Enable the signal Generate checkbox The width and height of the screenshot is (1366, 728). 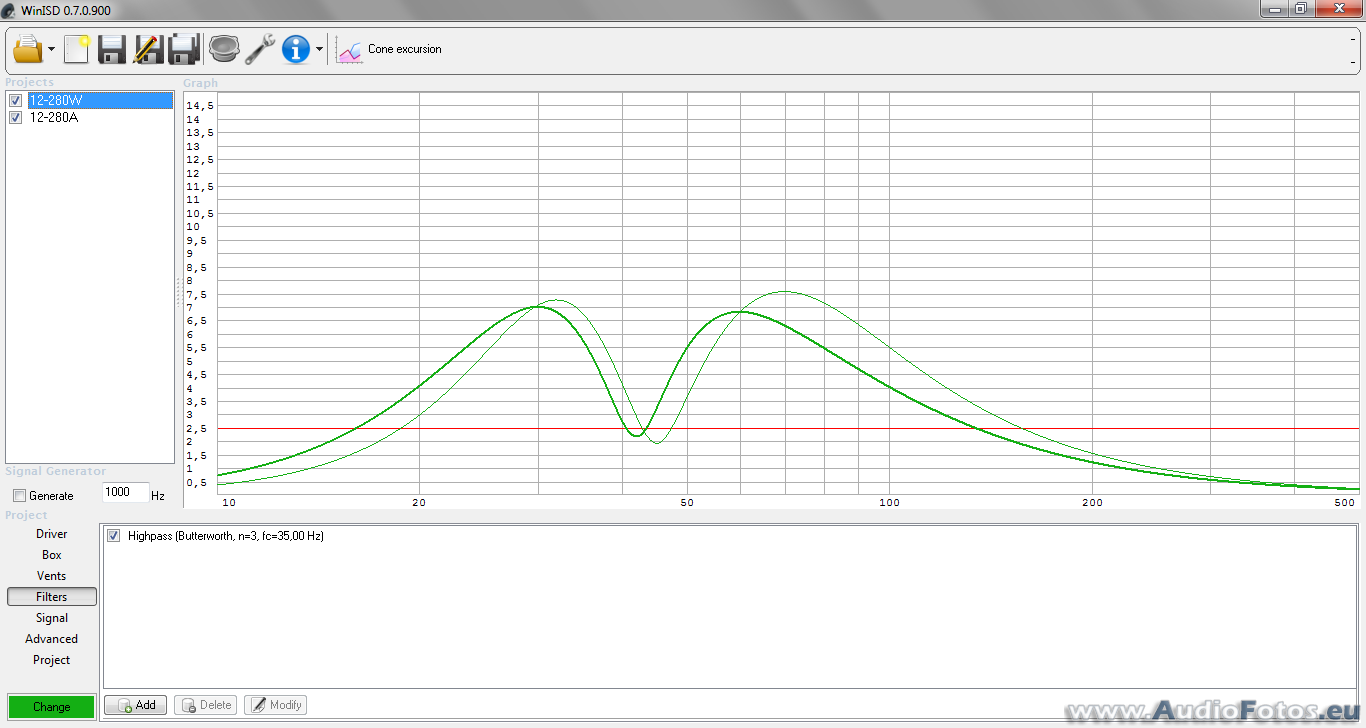(x=19, y=496)
